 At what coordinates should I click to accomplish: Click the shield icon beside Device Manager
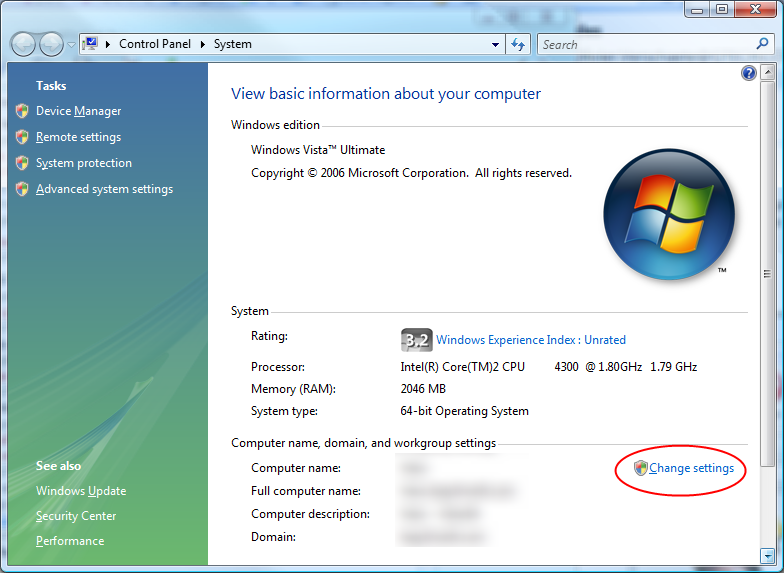tap(22, 110)
